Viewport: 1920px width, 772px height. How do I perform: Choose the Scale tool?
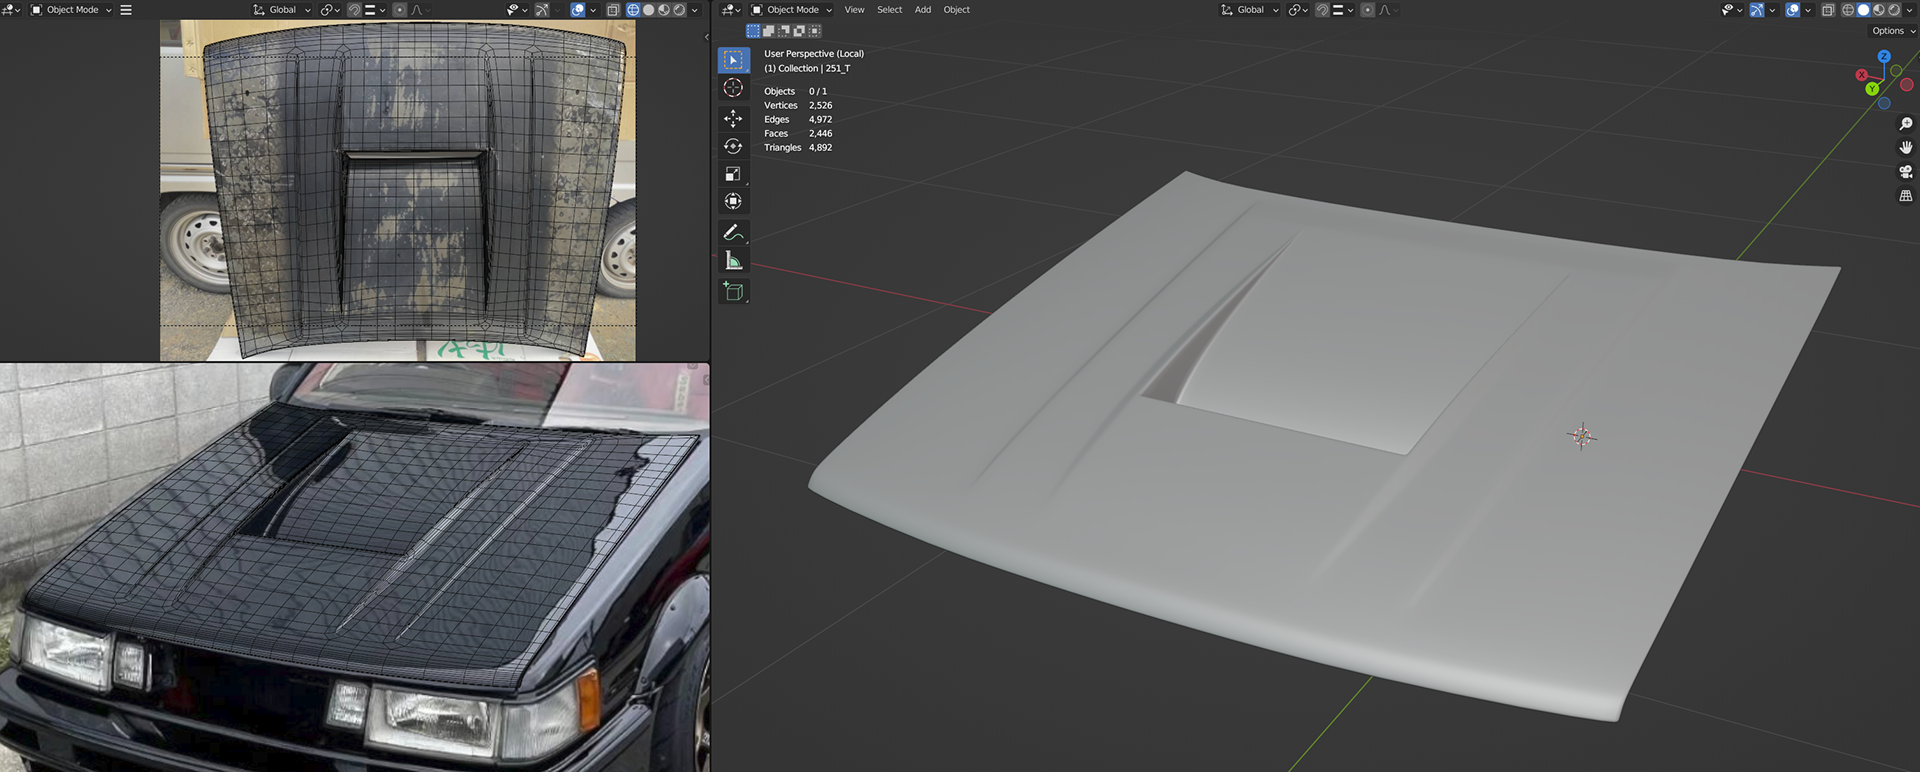point(733,174)
